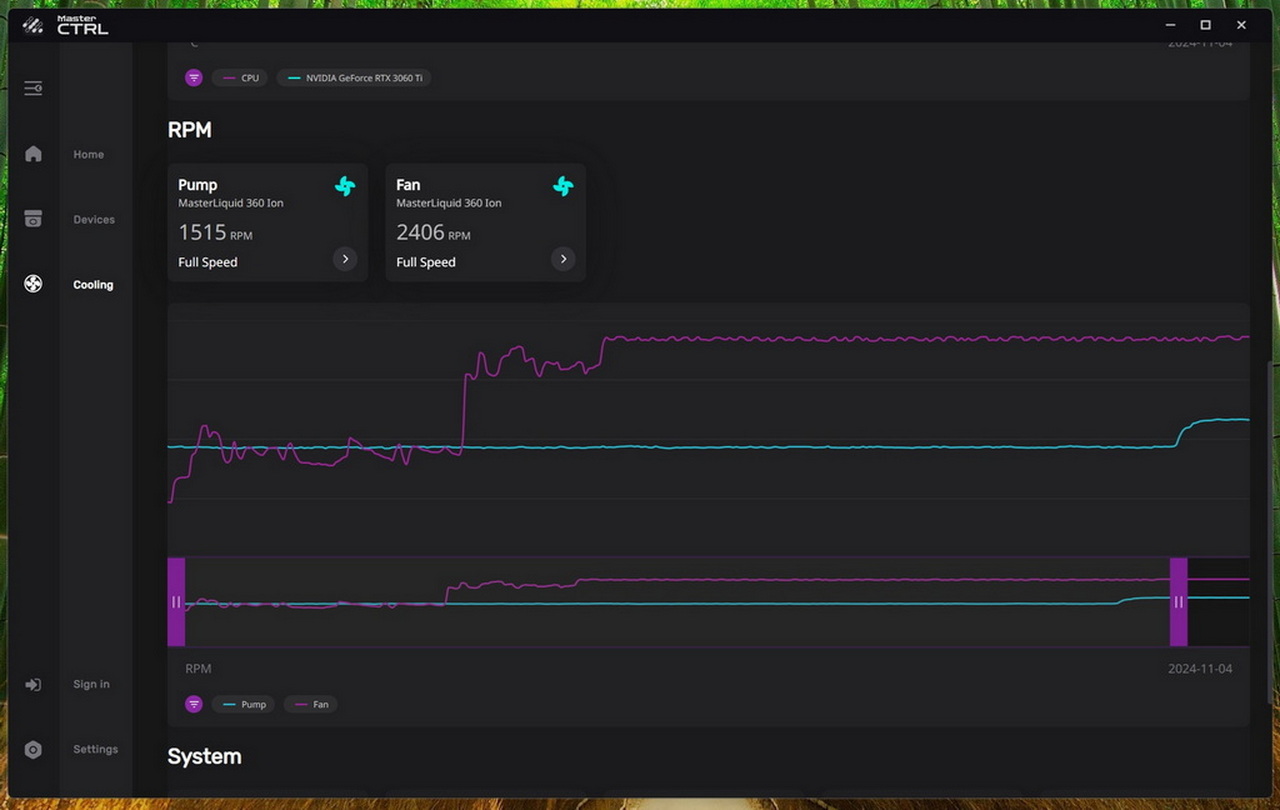
Task: Click Pump card Full Speed label
Action: (208, 262)
